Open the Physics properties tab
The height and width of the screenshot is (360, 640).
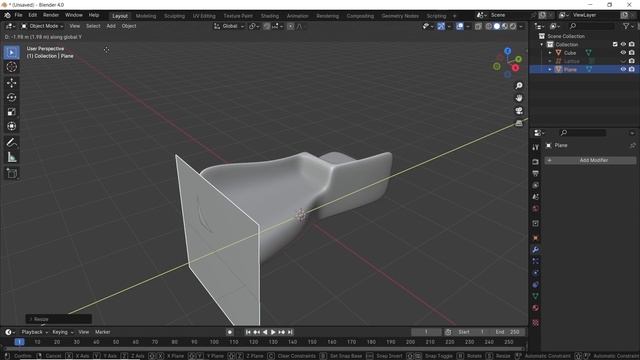click(536, 273)
